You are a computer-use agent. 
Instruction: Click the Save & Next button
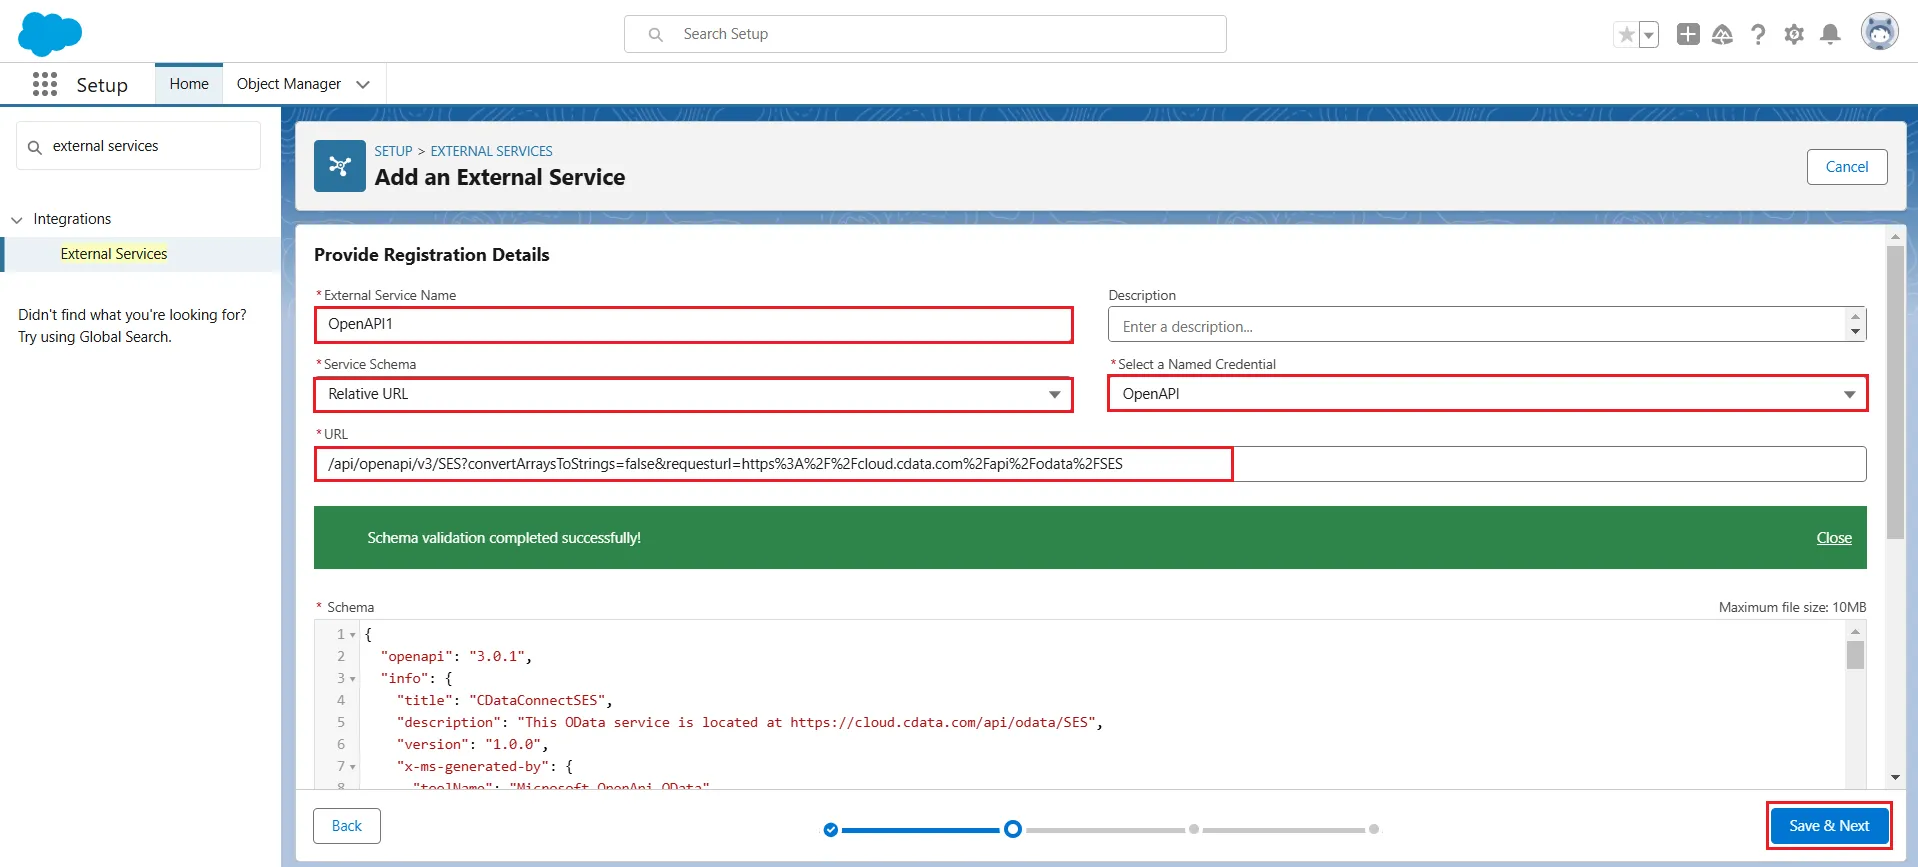1828,826
